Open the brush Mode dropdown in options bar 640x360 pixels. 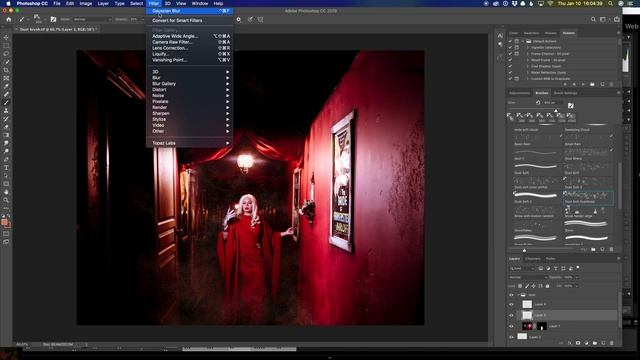92,19
